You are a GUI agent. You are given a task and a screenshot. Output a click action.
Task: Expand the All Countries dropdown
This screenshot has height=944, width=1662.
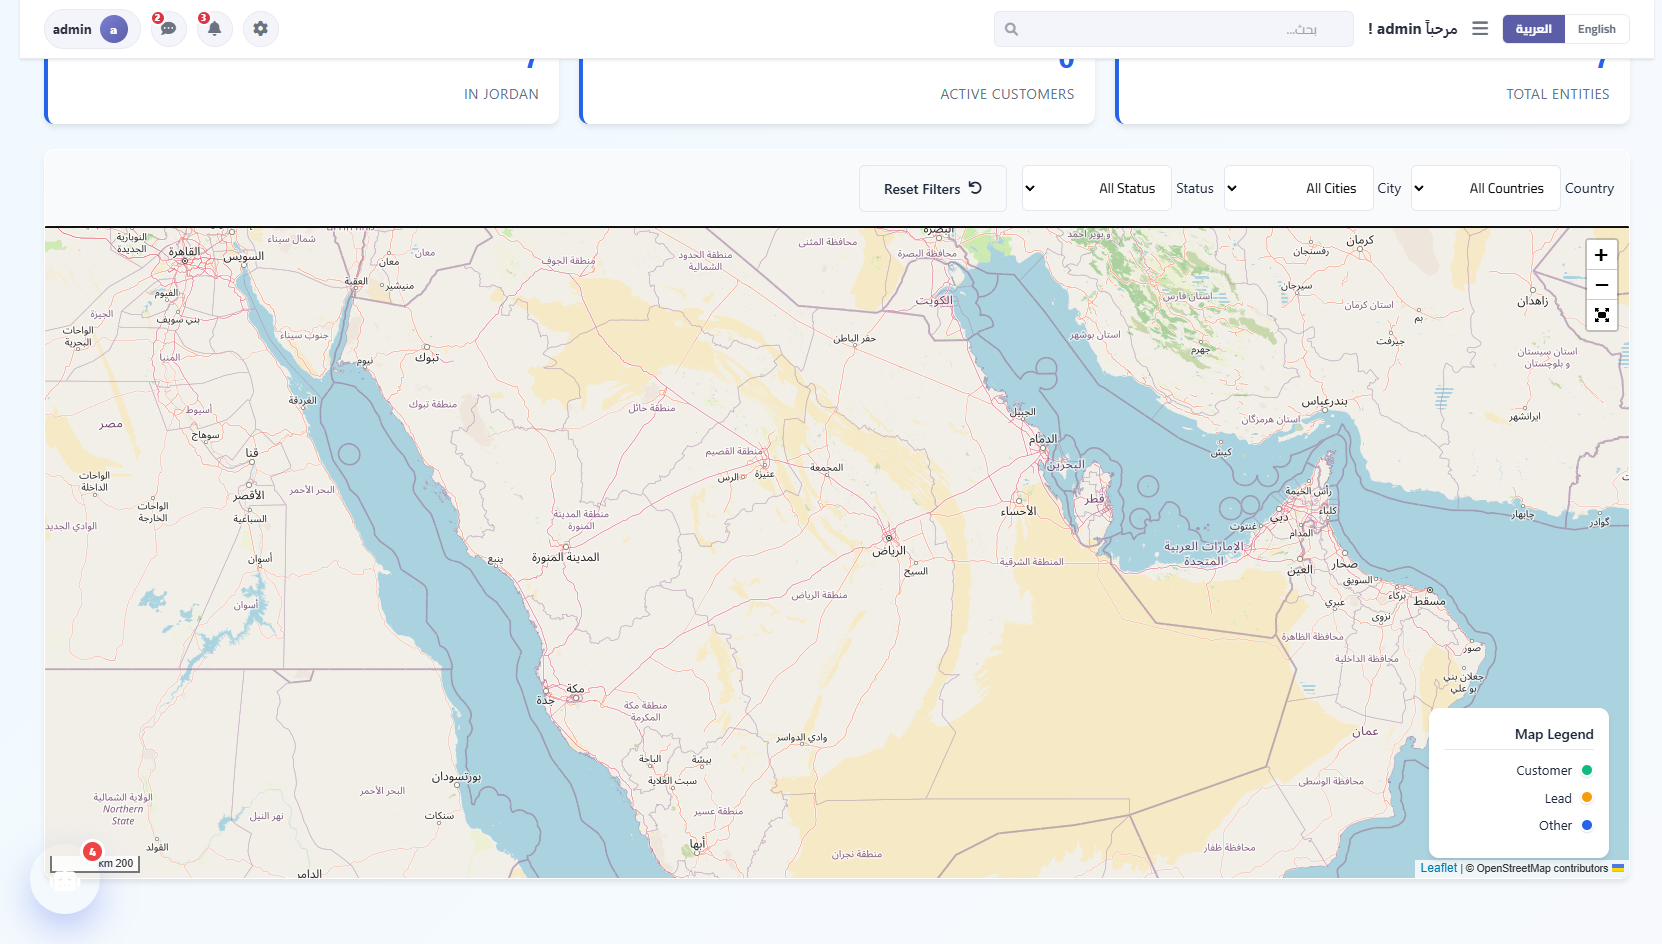click(x=1485, y=188)
